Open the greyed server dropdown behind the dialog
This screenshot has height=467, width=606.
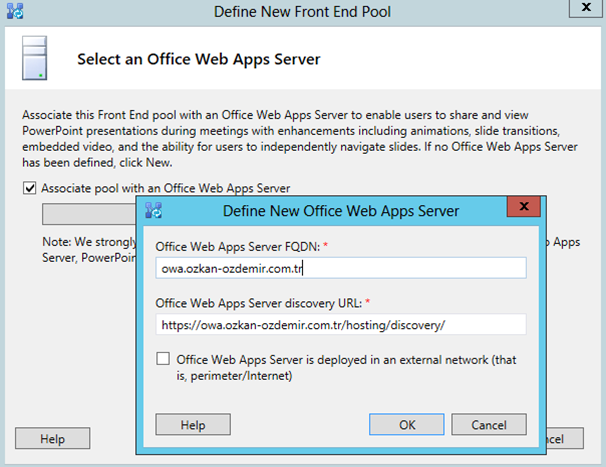[x=89, y=214]
